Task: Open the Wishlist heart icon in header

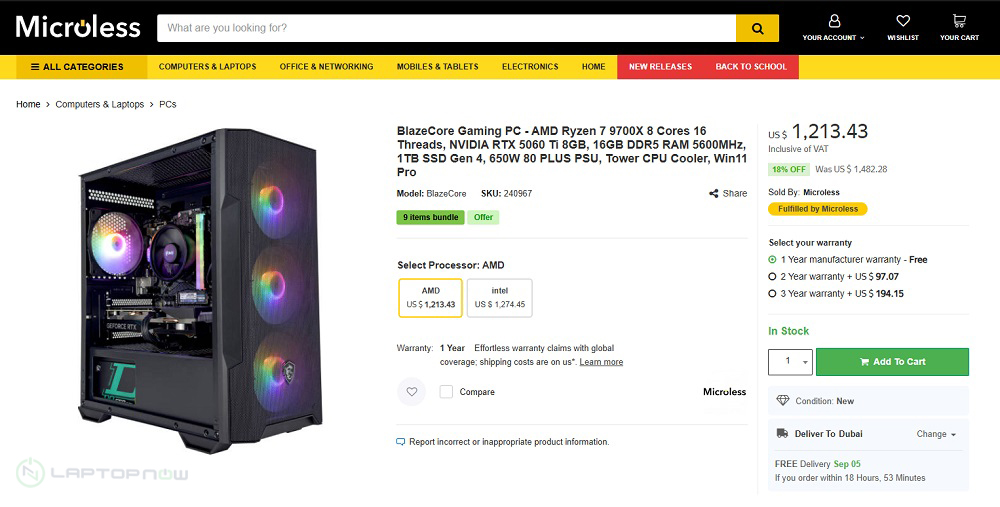Action: click(x=903, y=21)
